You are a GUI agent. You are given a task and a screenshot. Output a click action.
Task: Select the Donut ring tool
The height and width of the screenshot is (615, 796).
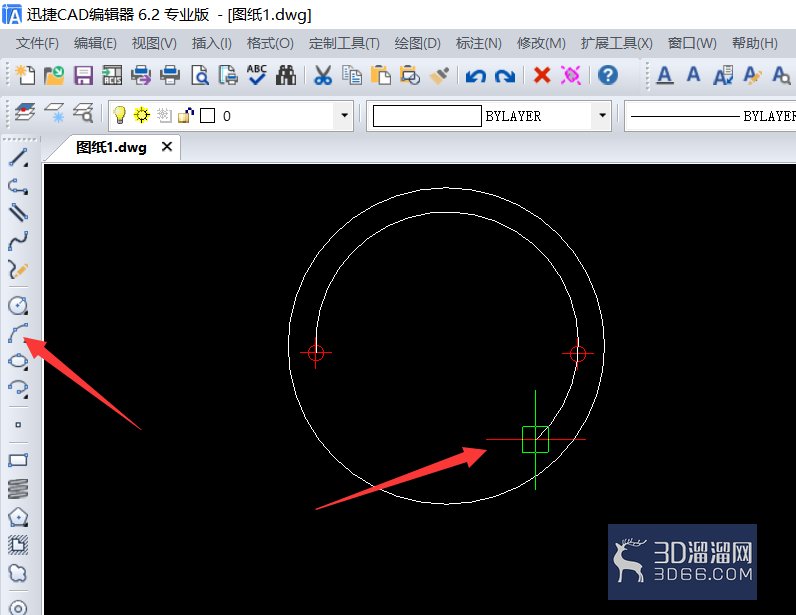coord(18,607)
